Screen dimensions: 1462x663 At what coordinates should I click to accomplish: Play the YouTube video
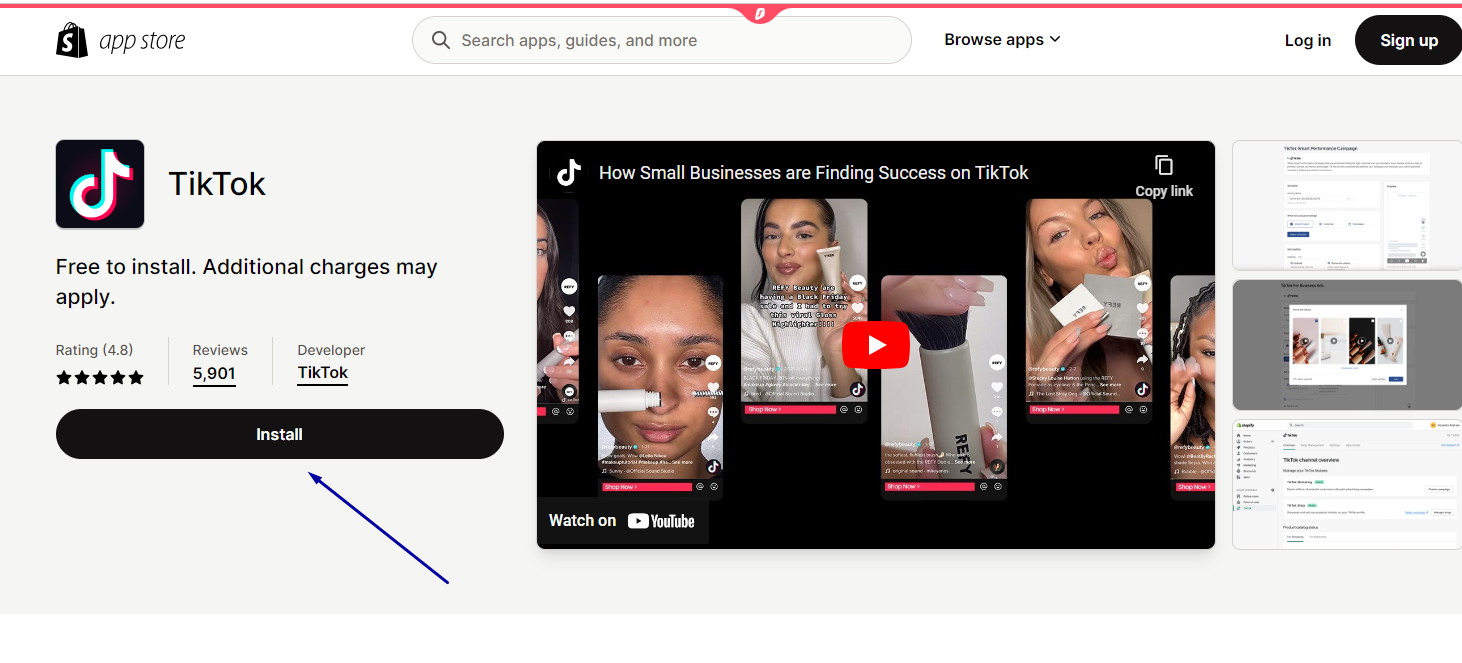pyautogui.click(x=876, y=345)
